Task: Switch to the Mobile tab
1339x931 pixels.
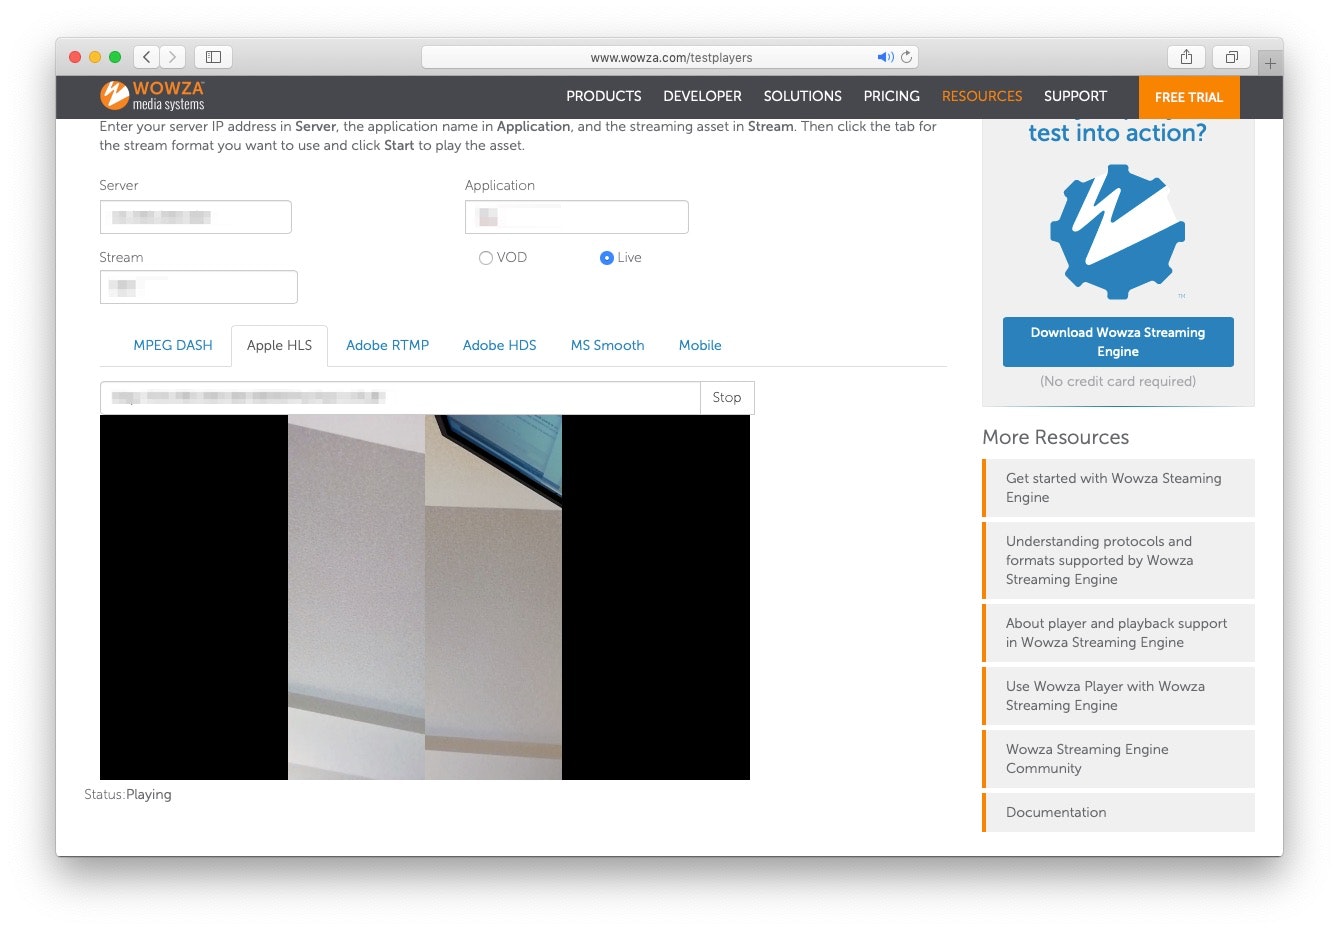Action: tap(700, 345)
